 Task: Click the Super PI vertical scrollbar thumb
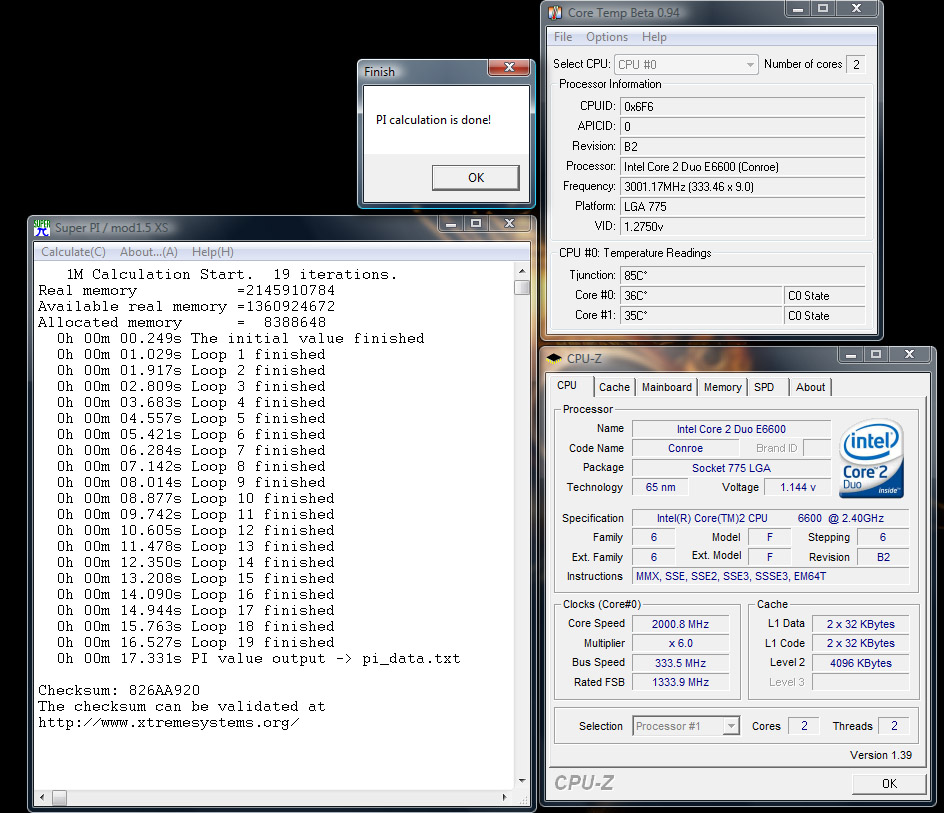pos(522,287)
